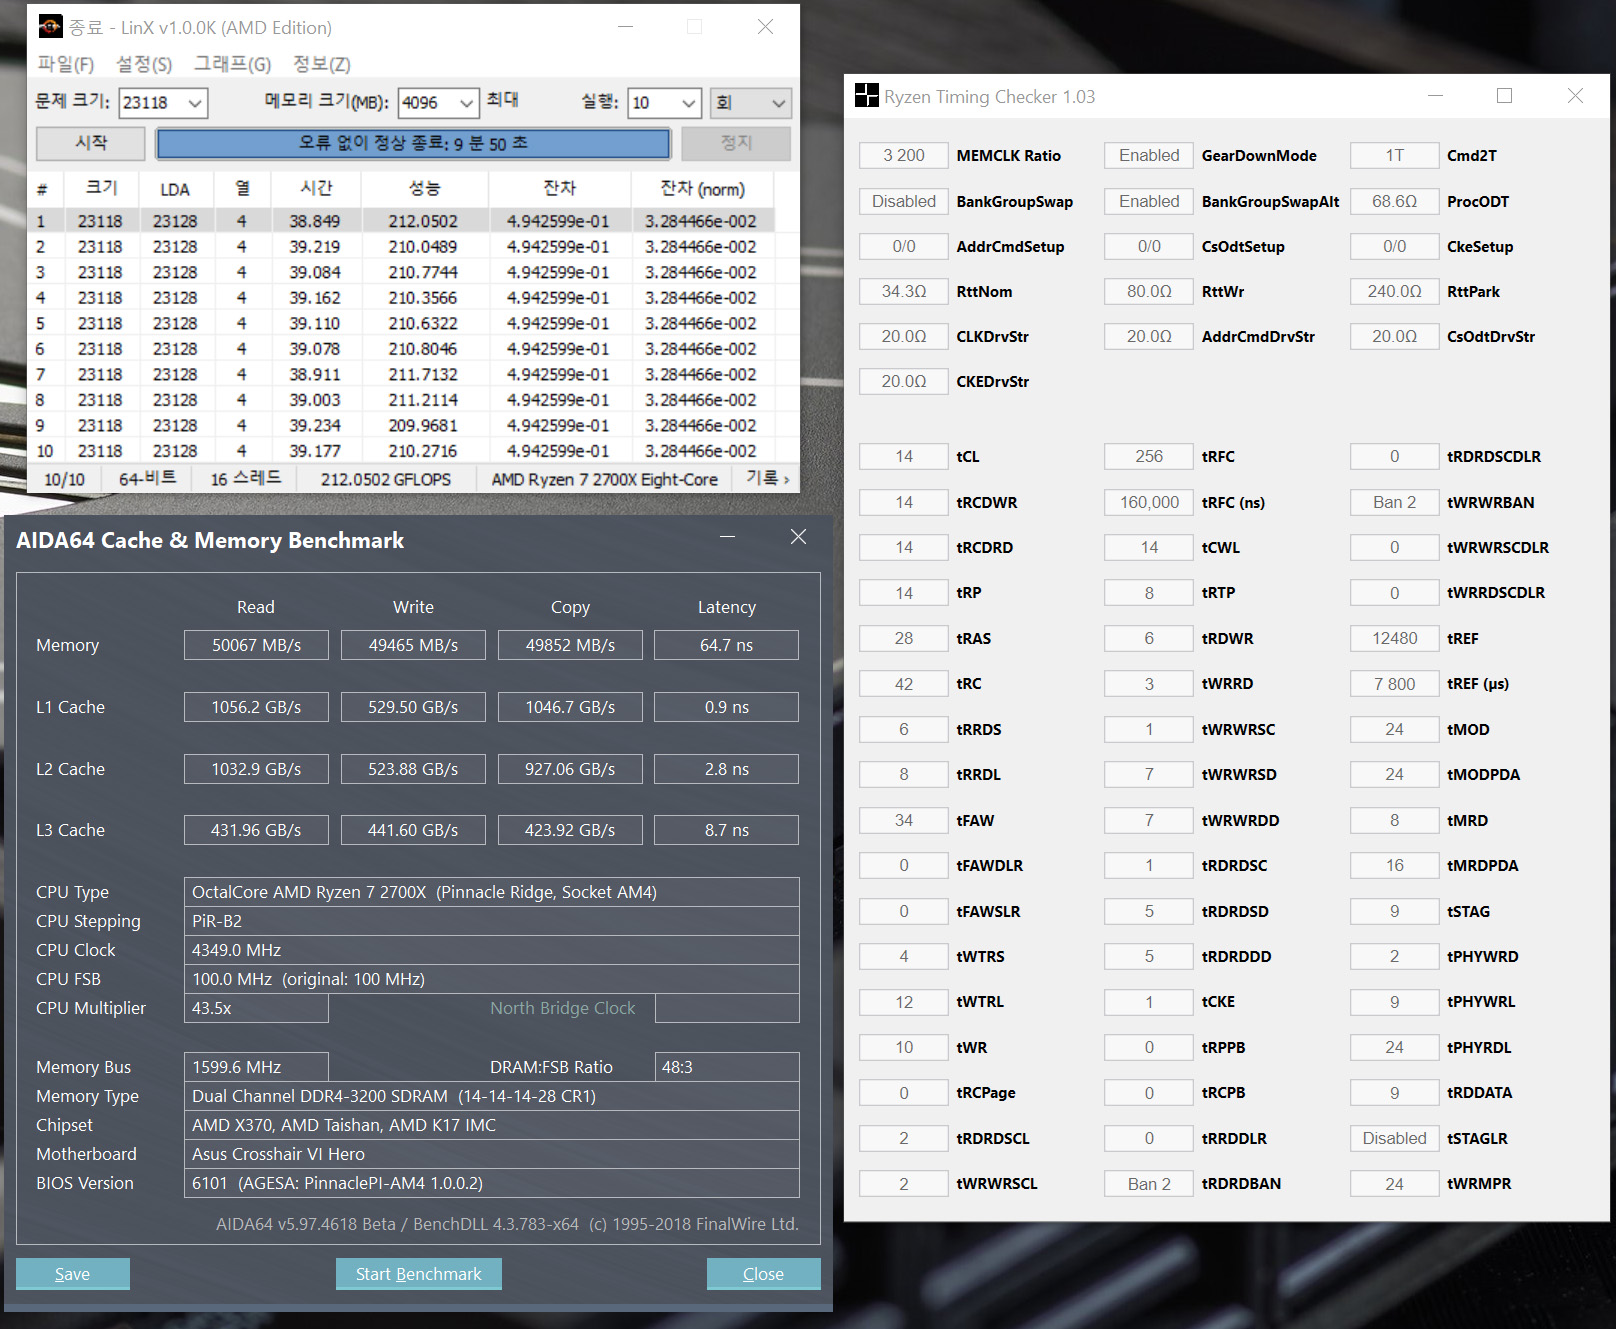Open the 파일(F) menu in LinX
Screen dimensions: 1616x1329
[66, 64]
